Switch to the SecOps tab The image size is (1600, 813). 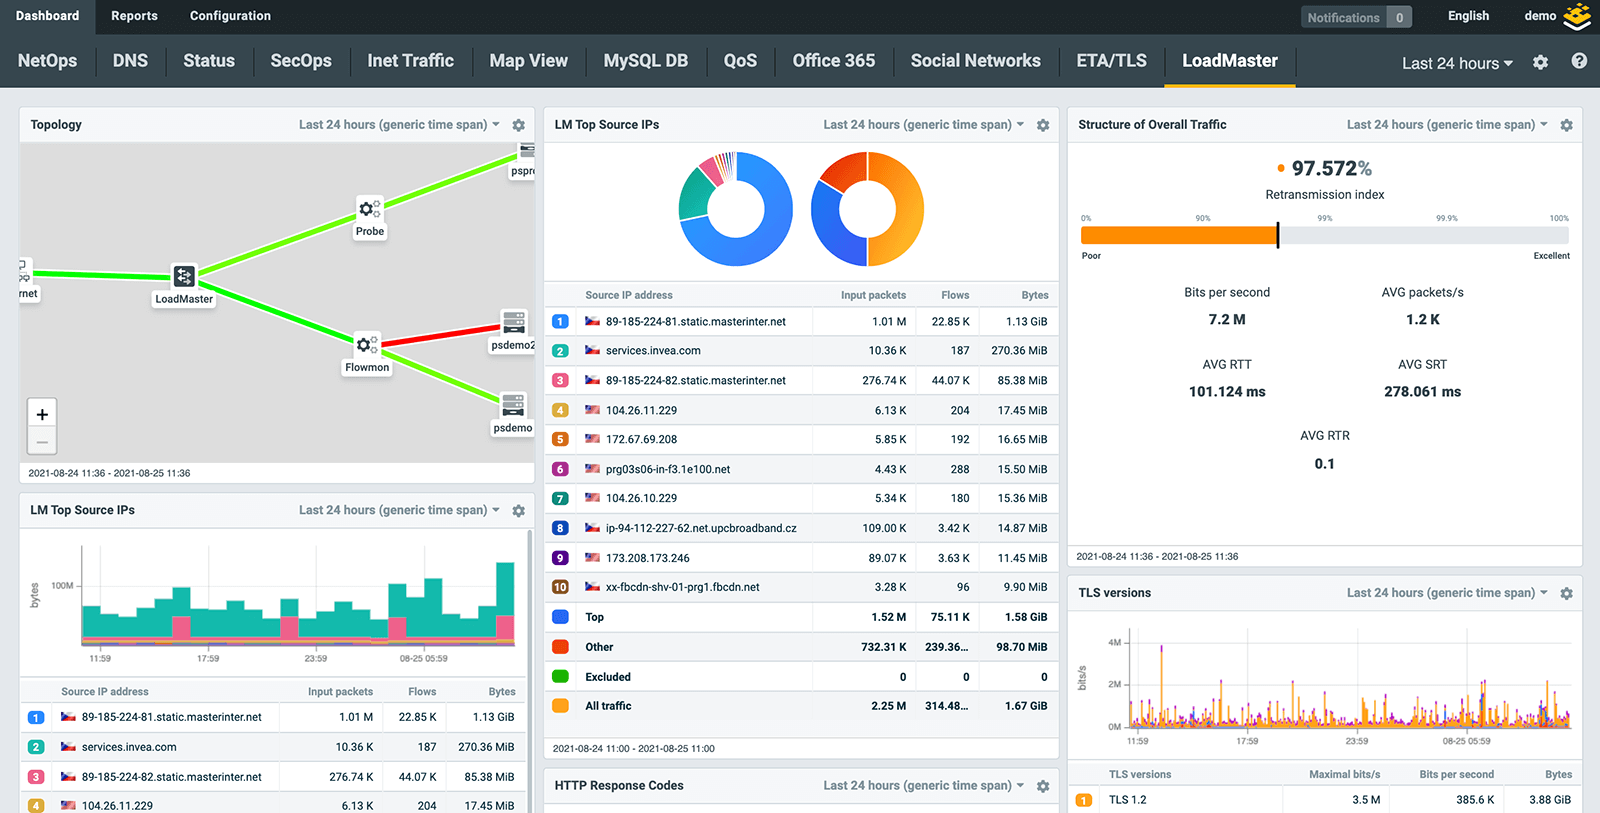(301, 61)
